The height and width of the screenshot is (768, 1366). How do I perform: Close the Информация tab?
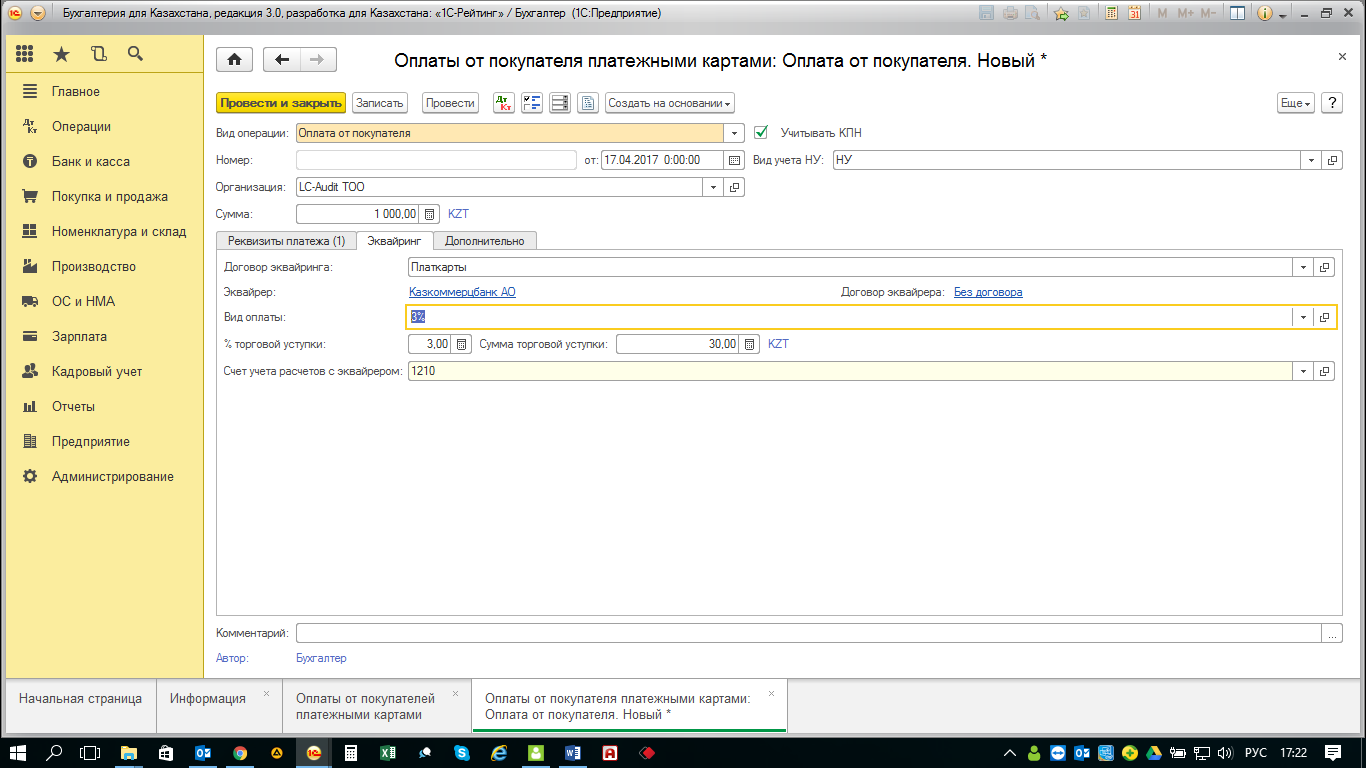[x=266, y=692]
